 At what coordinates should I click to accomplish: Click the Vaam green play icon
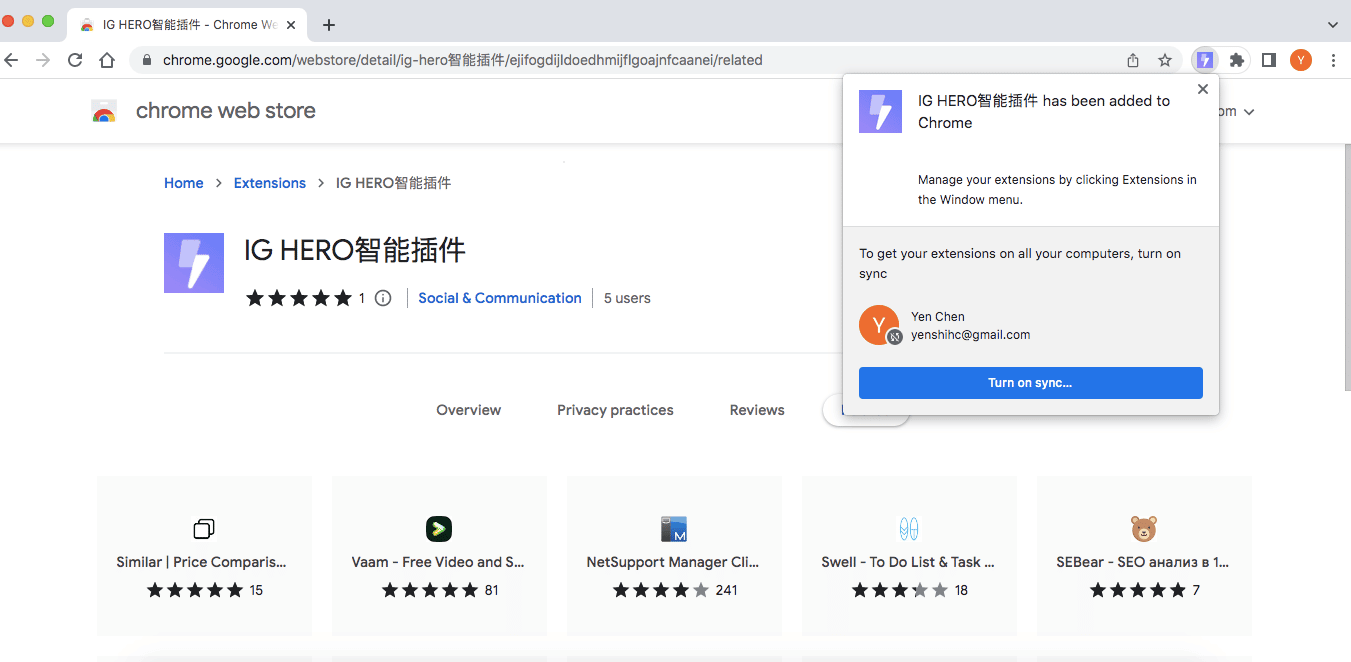[x=439, y=529]
